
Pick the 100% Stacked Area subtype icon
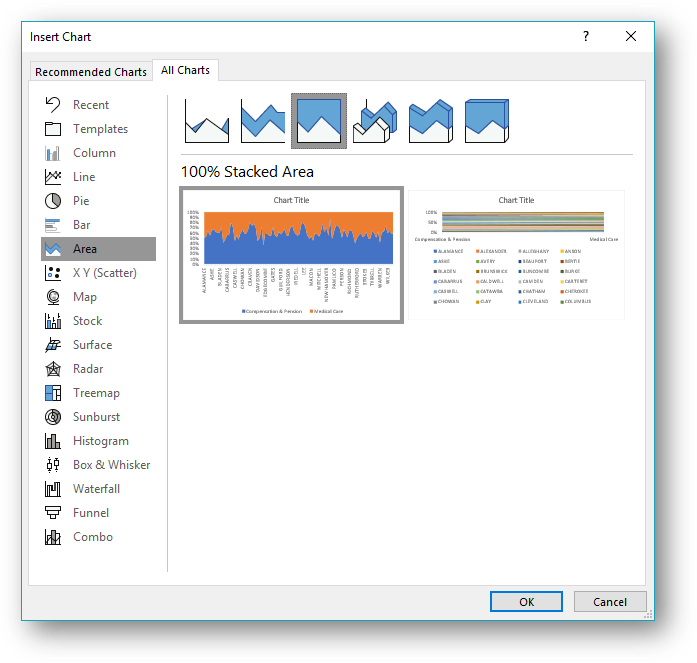(x=319, y=121)
